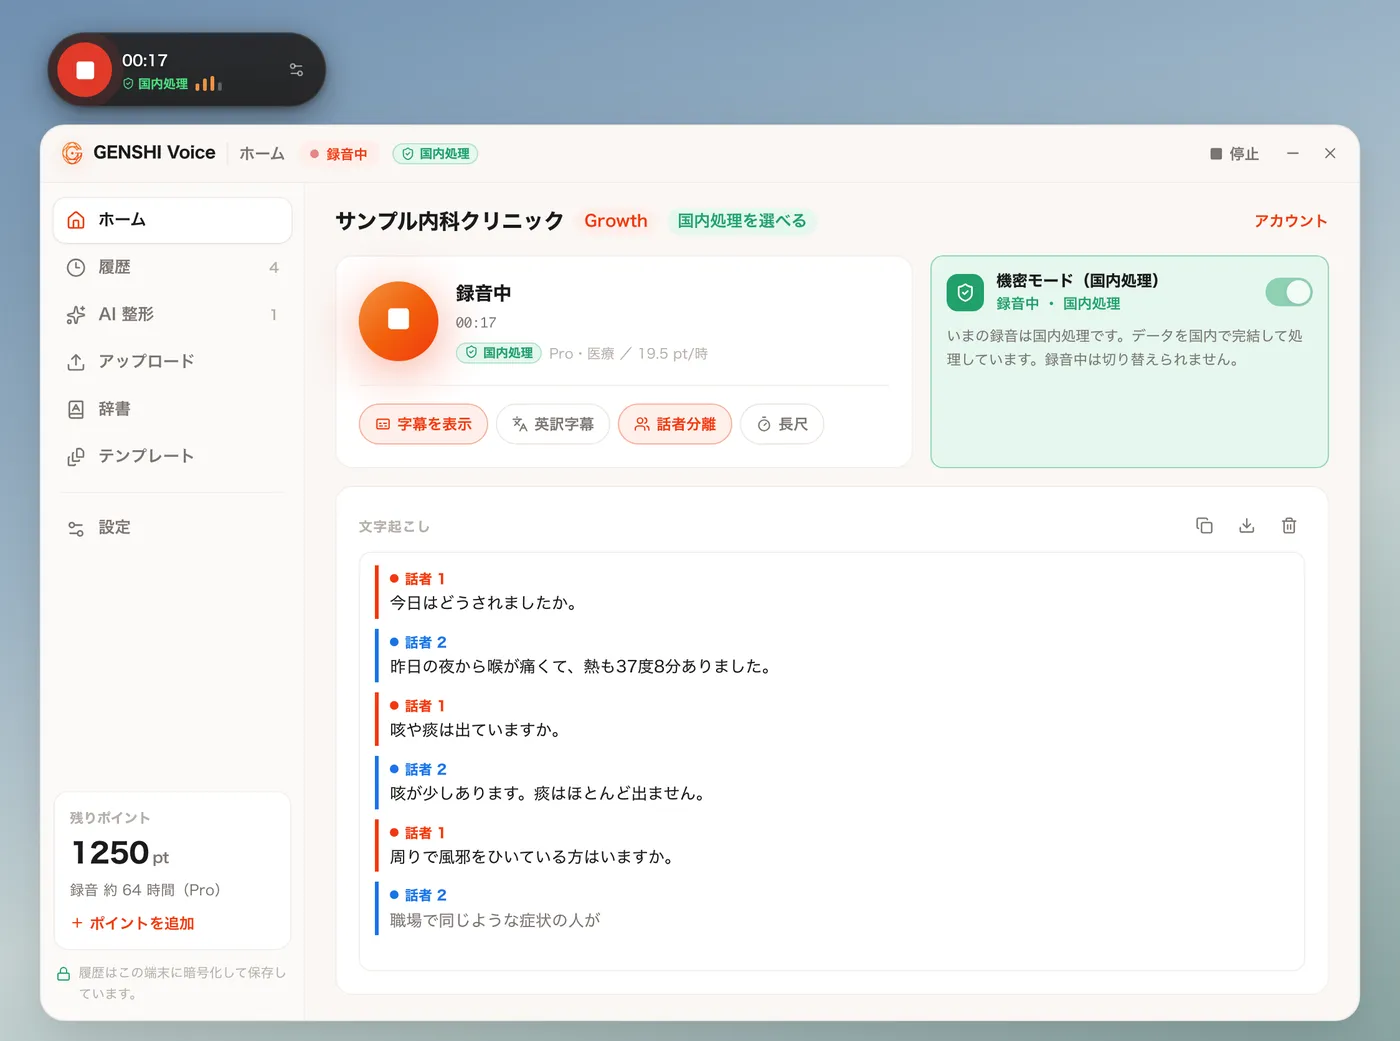Toggle 英訳字幕 English subtitles
Screen dimensions: 1400x1041
(x=553, y=424)
